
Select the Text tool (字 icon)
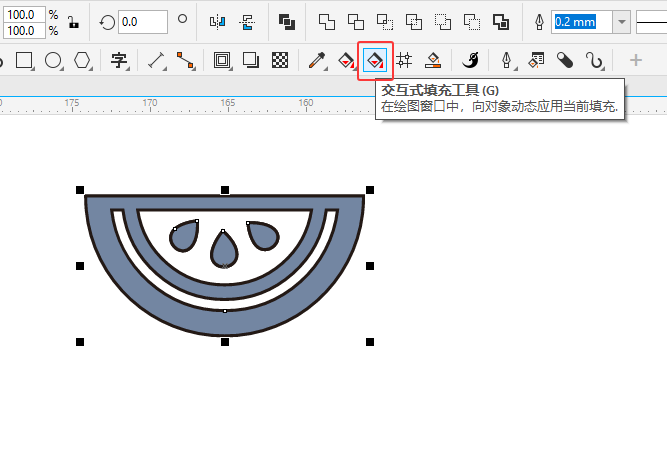(x=119, y=60)
